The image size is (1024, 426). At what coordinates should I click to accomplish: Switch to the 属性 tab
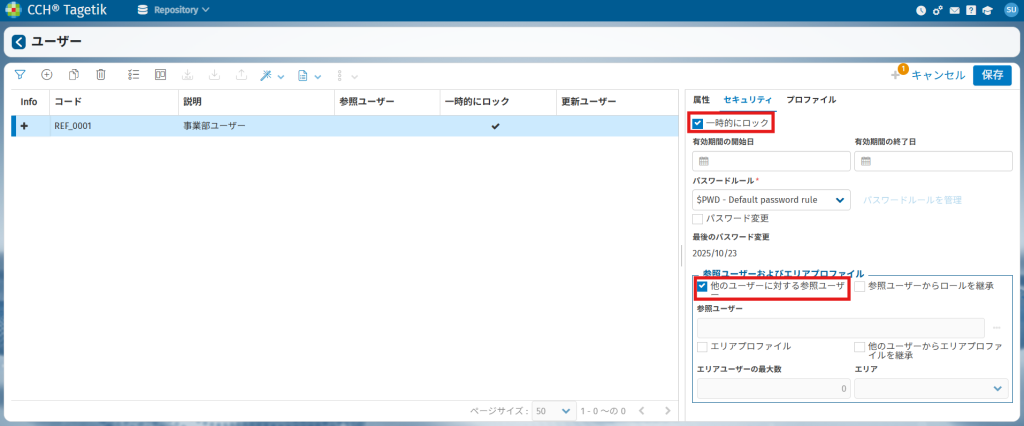701,100
